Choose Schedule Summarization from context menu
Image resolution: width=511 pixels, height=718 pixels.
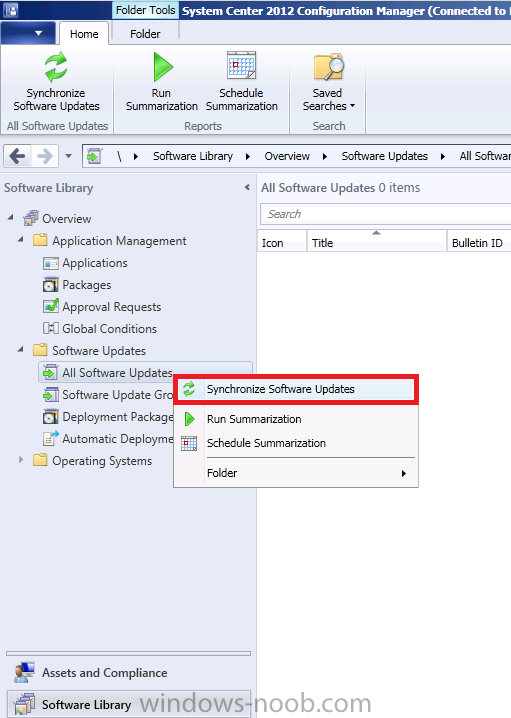[x=296, y=443]
